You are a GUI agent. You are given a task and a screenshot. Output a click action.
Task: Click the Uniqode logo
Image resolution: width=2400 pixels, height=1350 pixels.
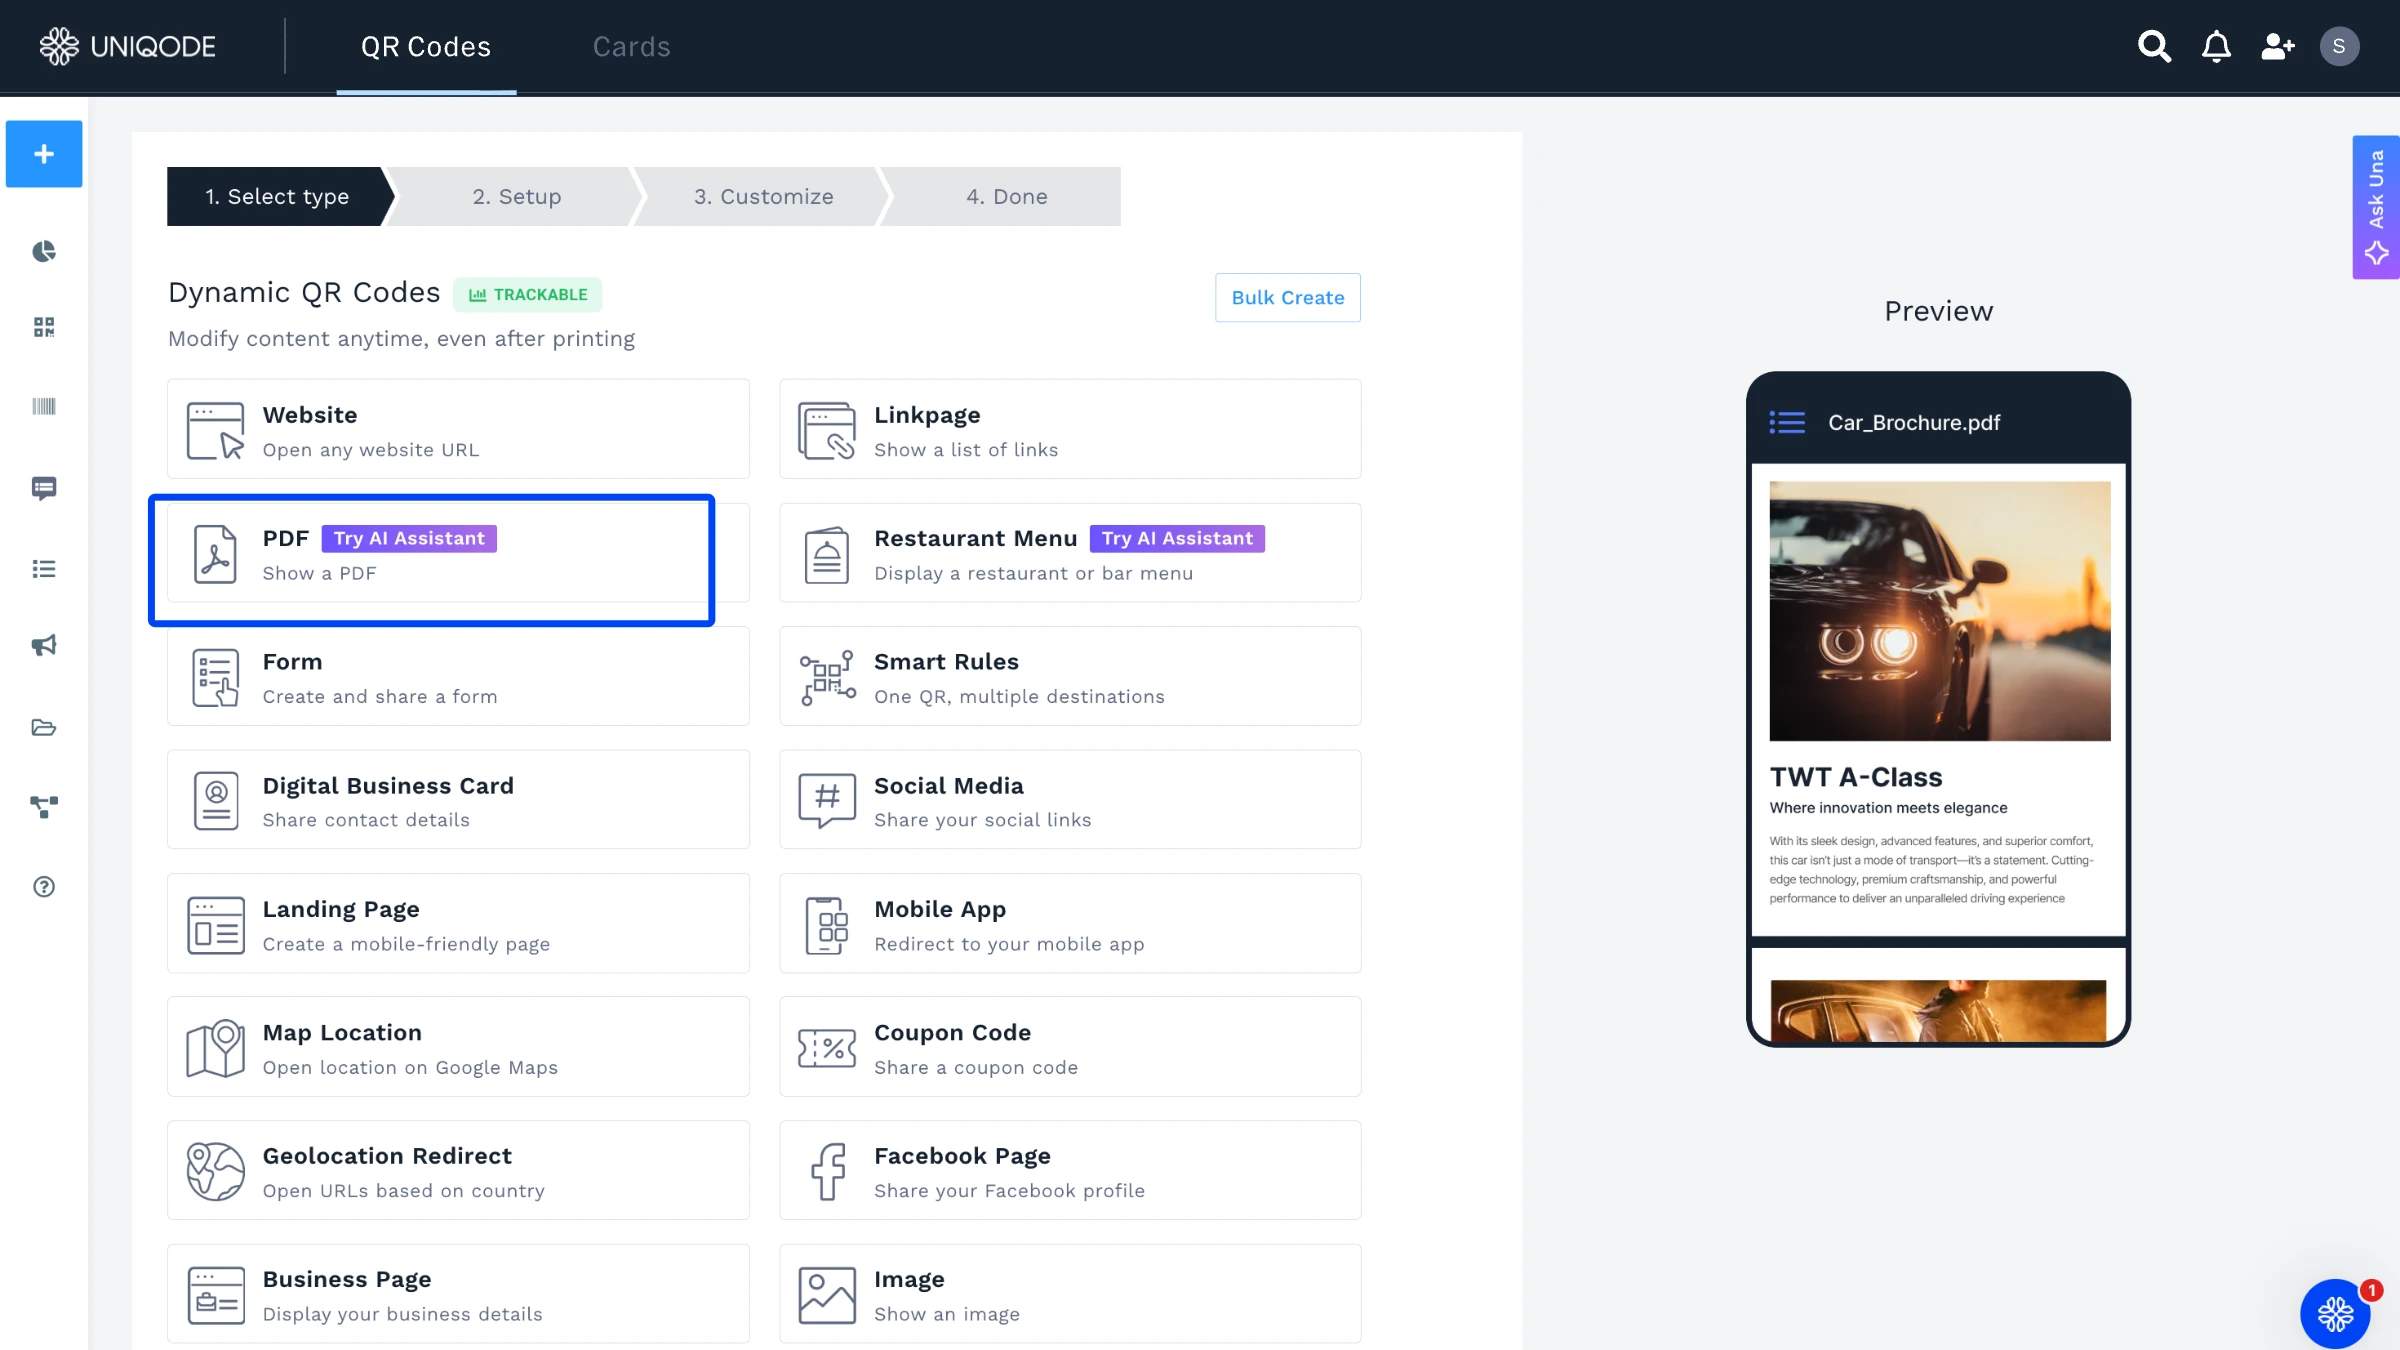click(127, 46)
